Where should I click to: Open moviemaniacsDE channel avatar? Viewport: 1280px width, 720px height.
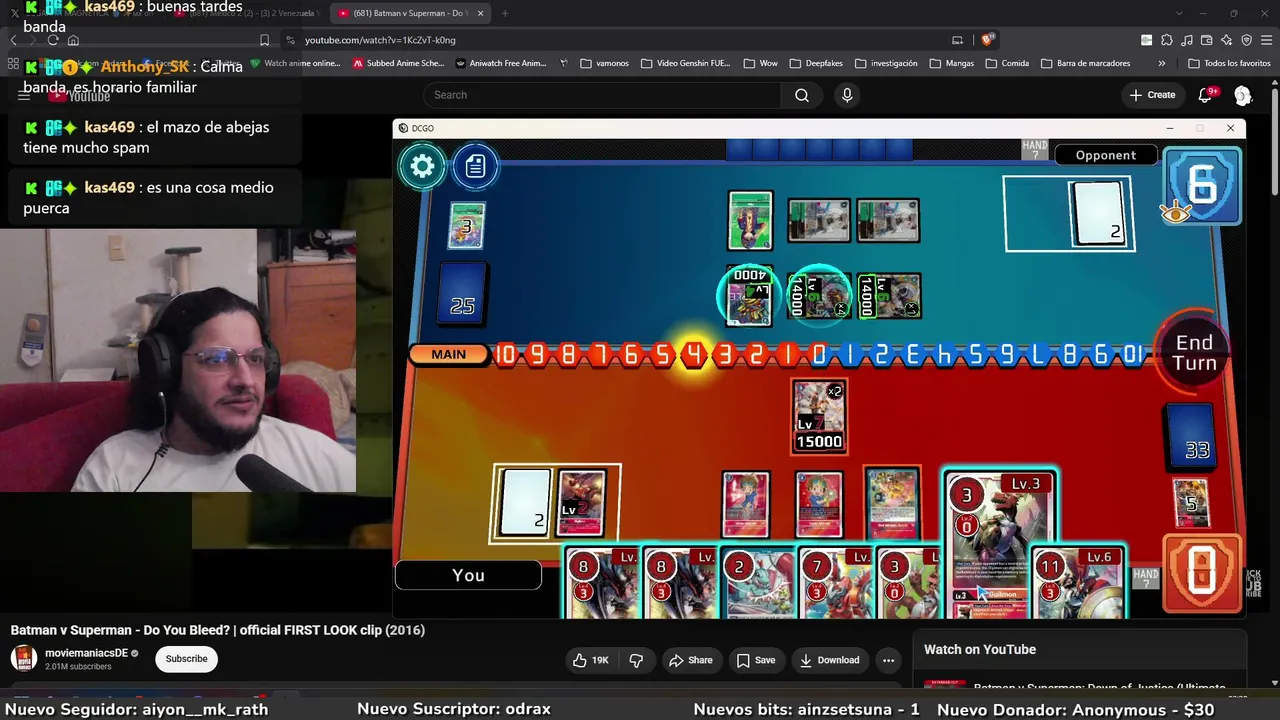24,659
